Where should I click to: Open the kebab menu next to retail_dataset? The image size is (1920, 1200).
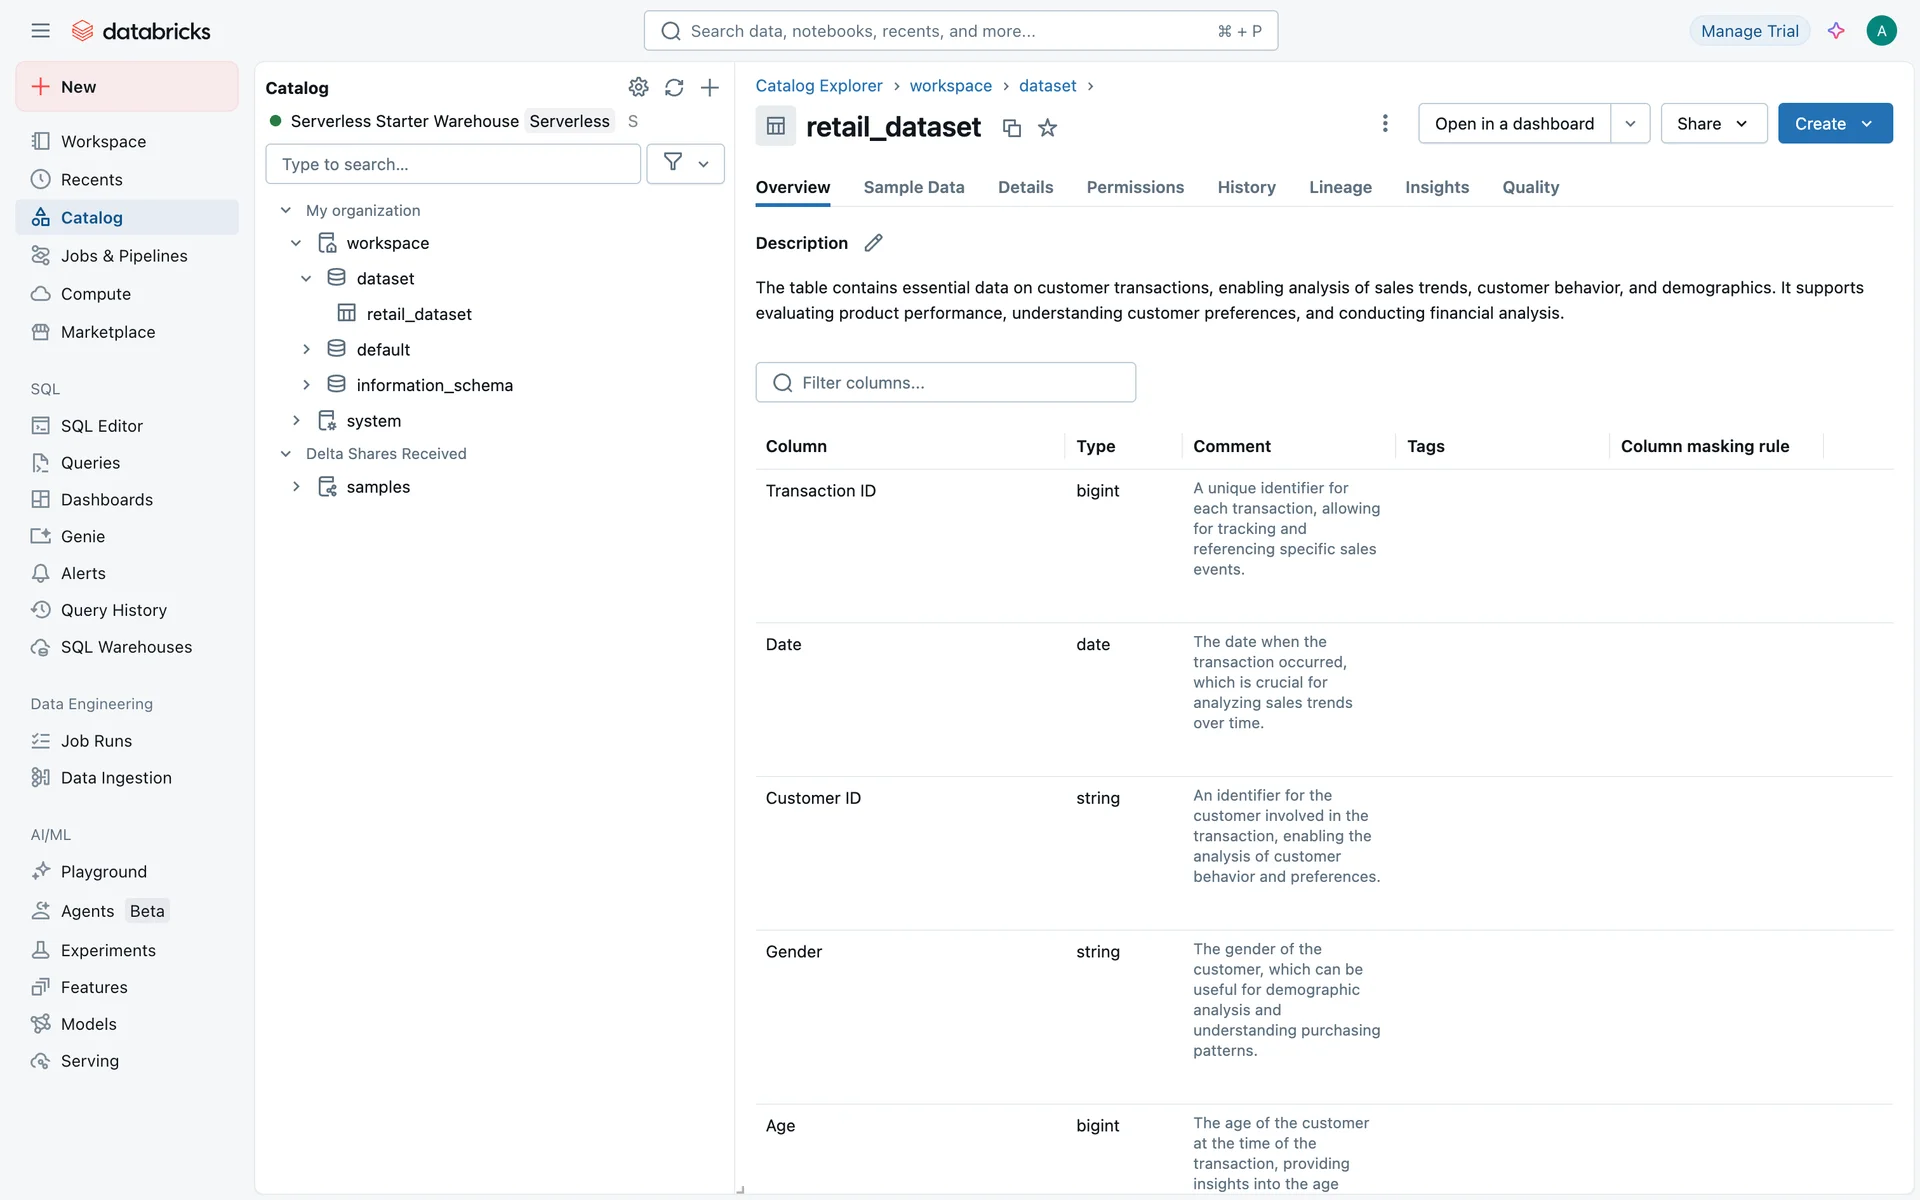(1385, 123)
